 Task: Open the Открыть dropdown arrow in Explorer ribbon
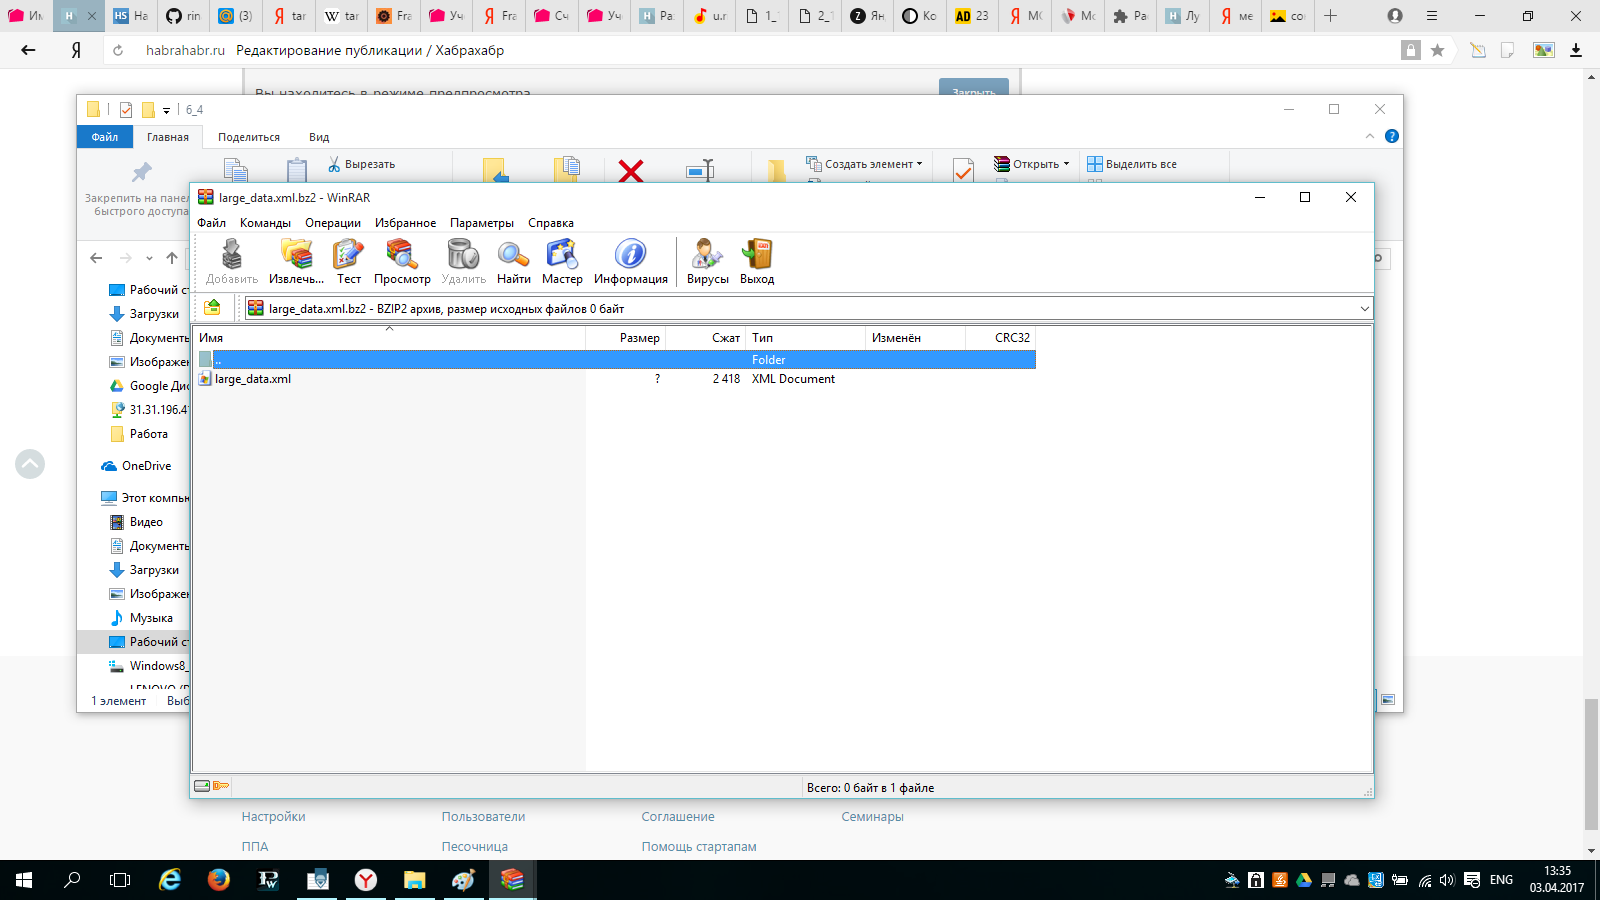(x=1066, y=164)
